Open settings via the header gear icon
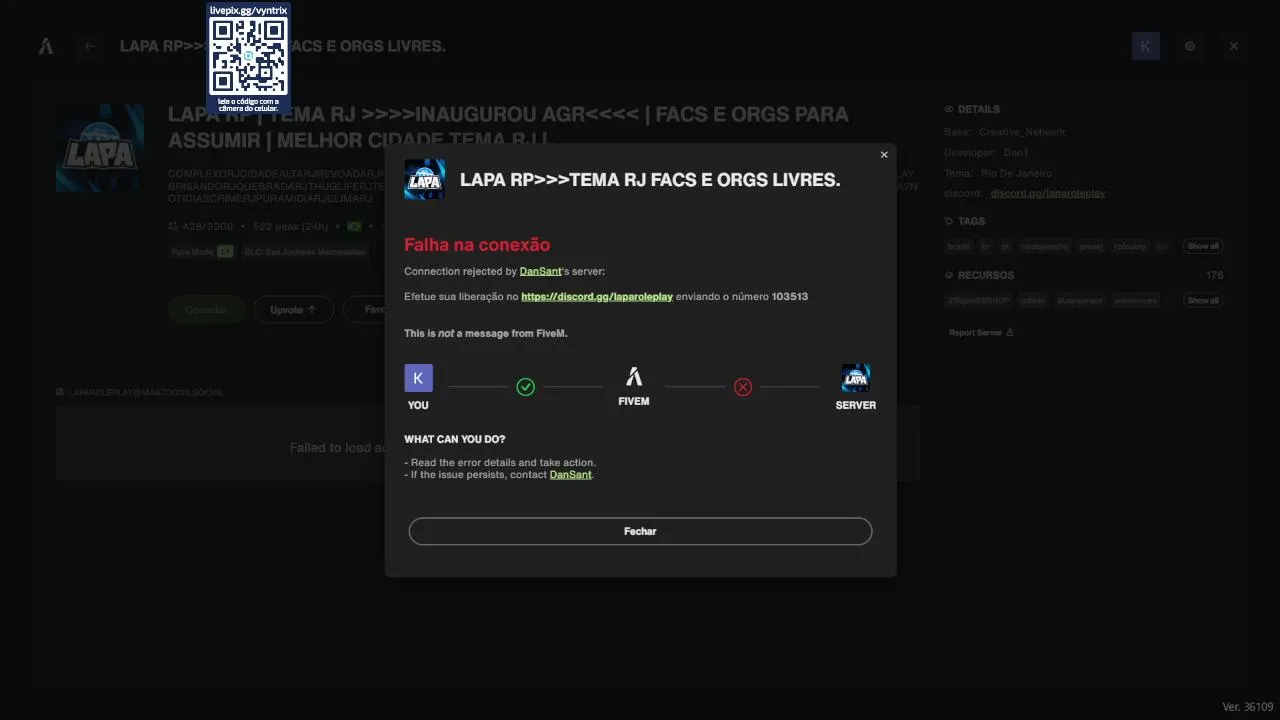This screenshot has height=720, width=1280. [1190, 46]
